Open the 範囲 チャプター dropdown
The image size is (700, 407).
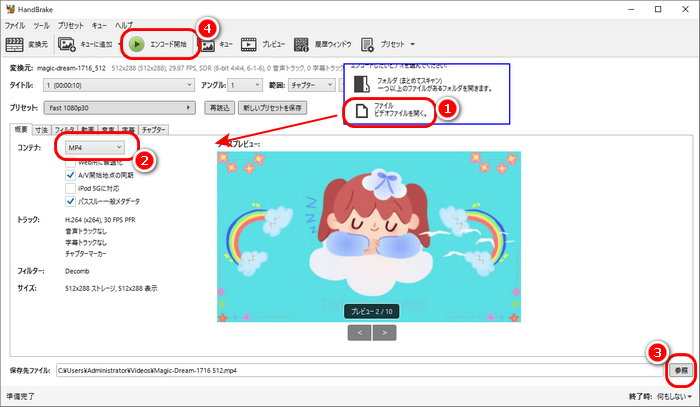click(x=312, y=85)
